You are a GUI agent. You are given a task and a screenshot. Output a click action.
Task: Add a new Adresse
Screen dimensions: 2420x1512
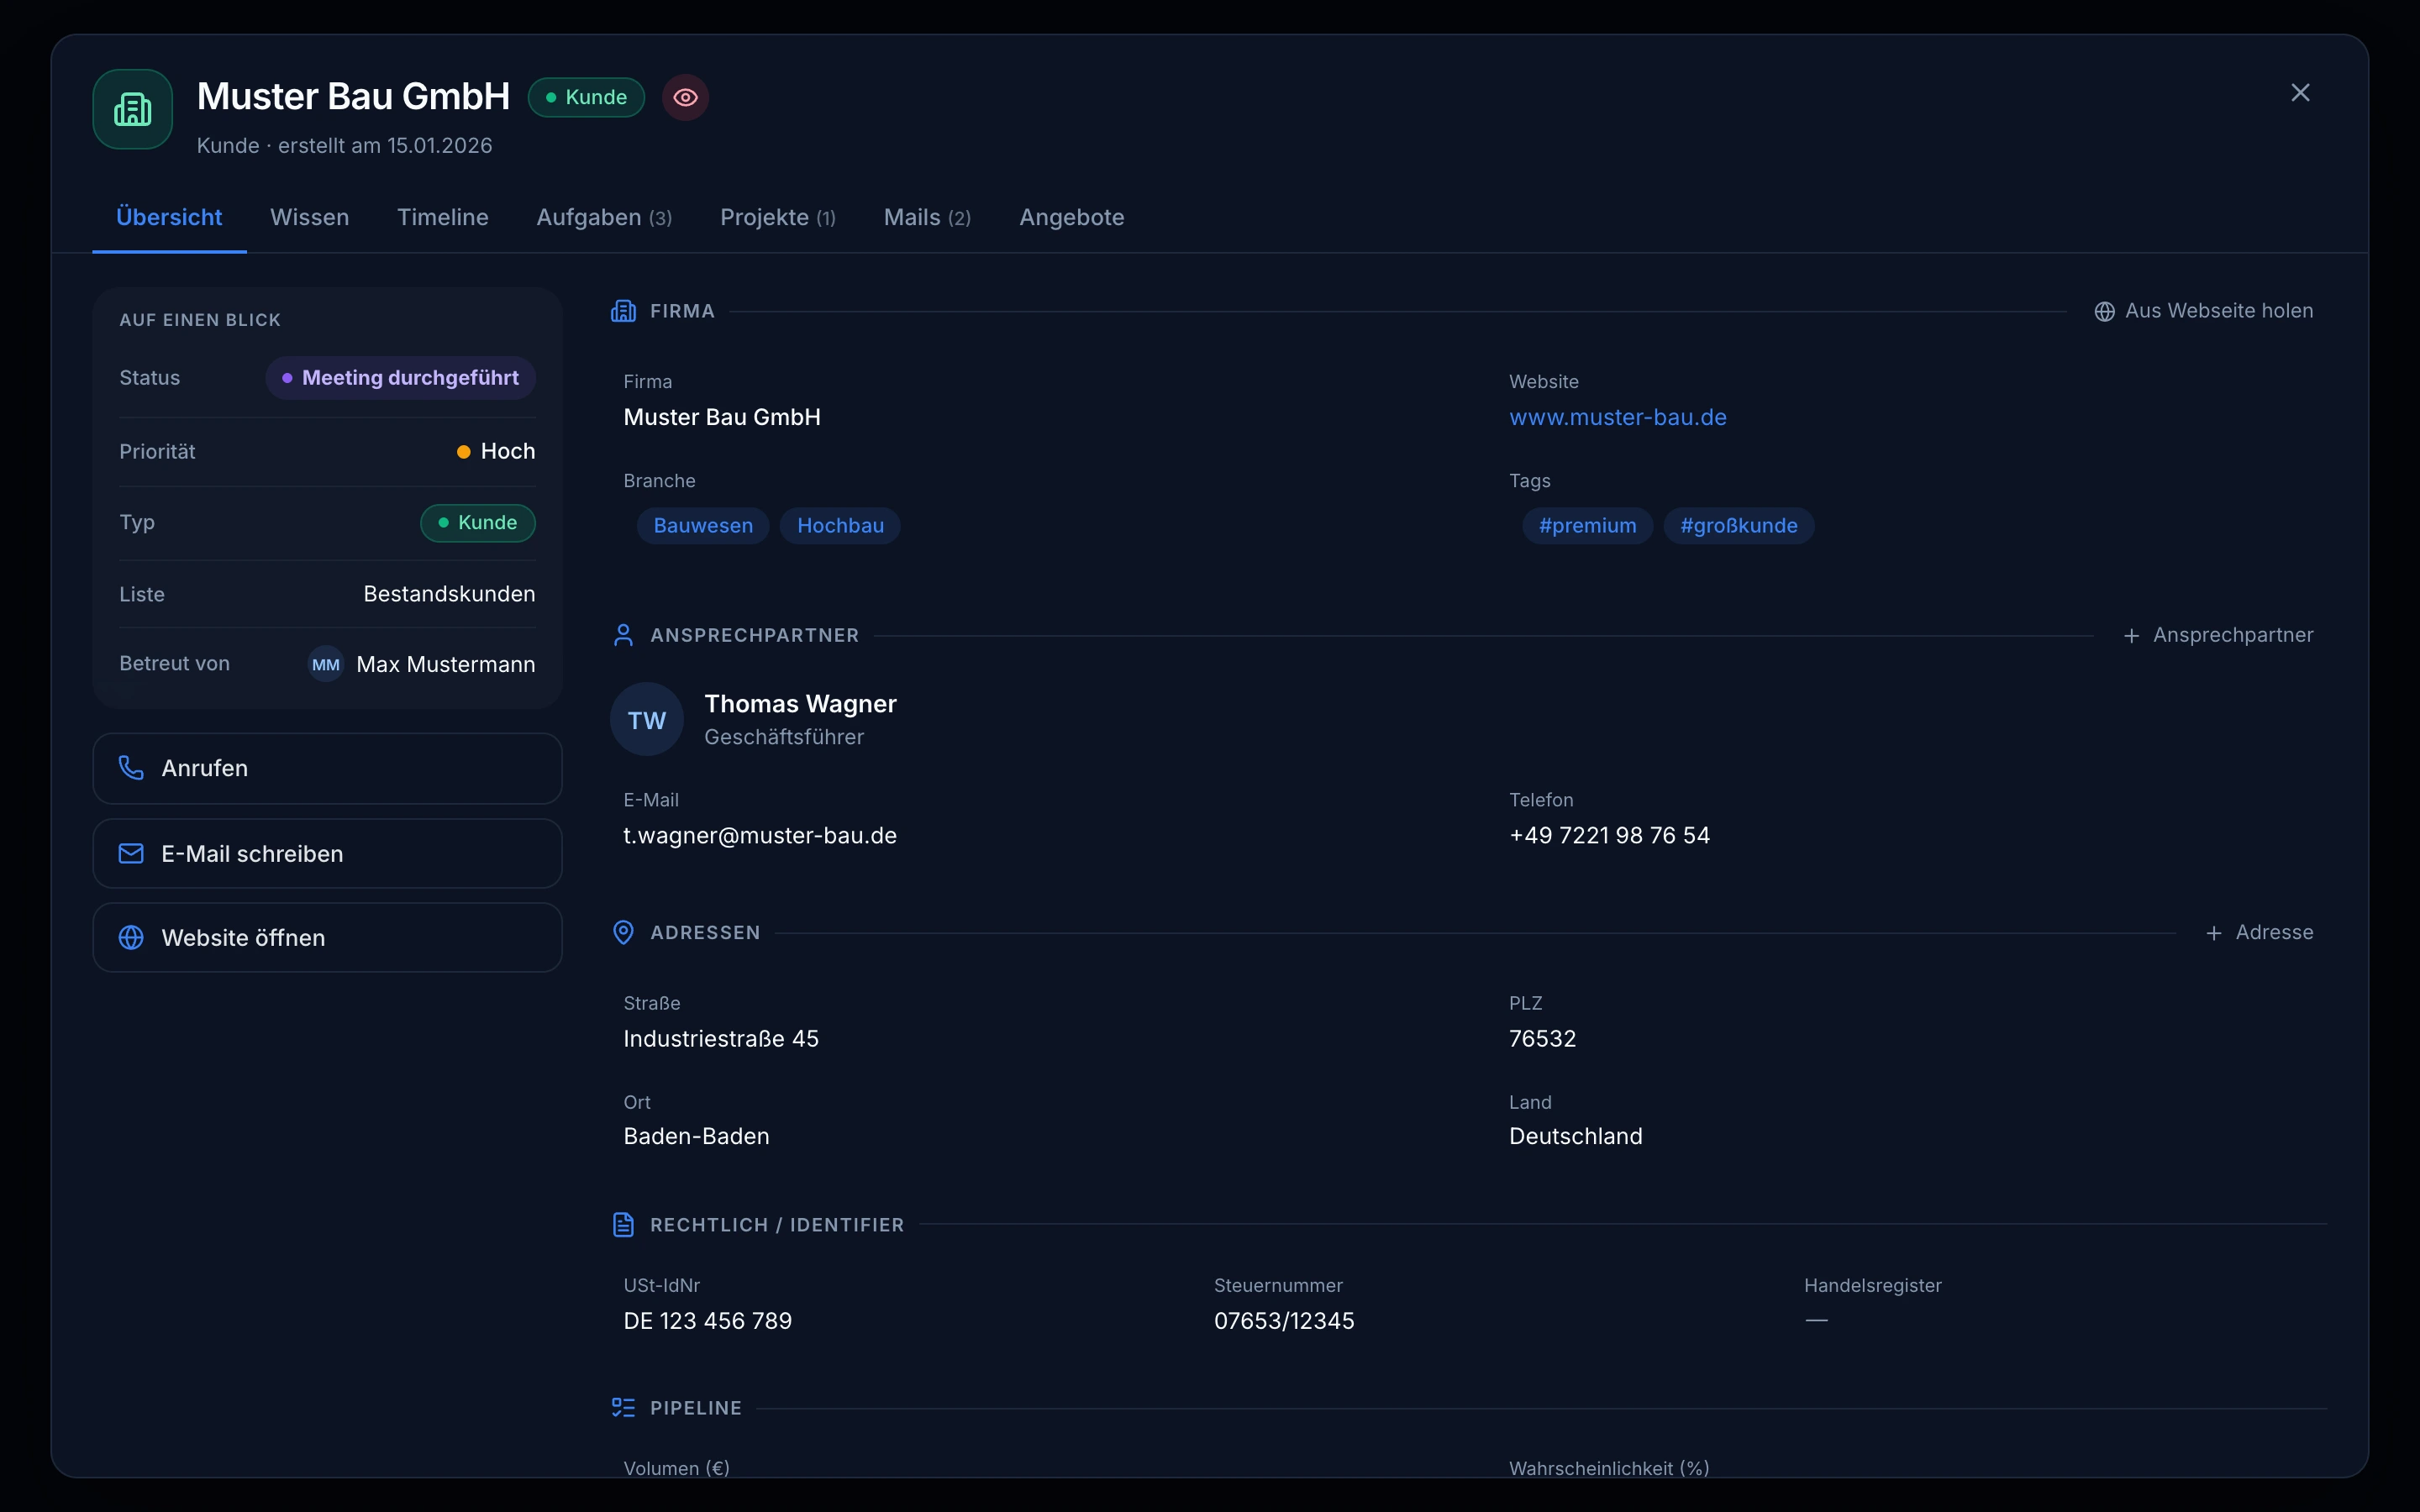[2259, 932]
